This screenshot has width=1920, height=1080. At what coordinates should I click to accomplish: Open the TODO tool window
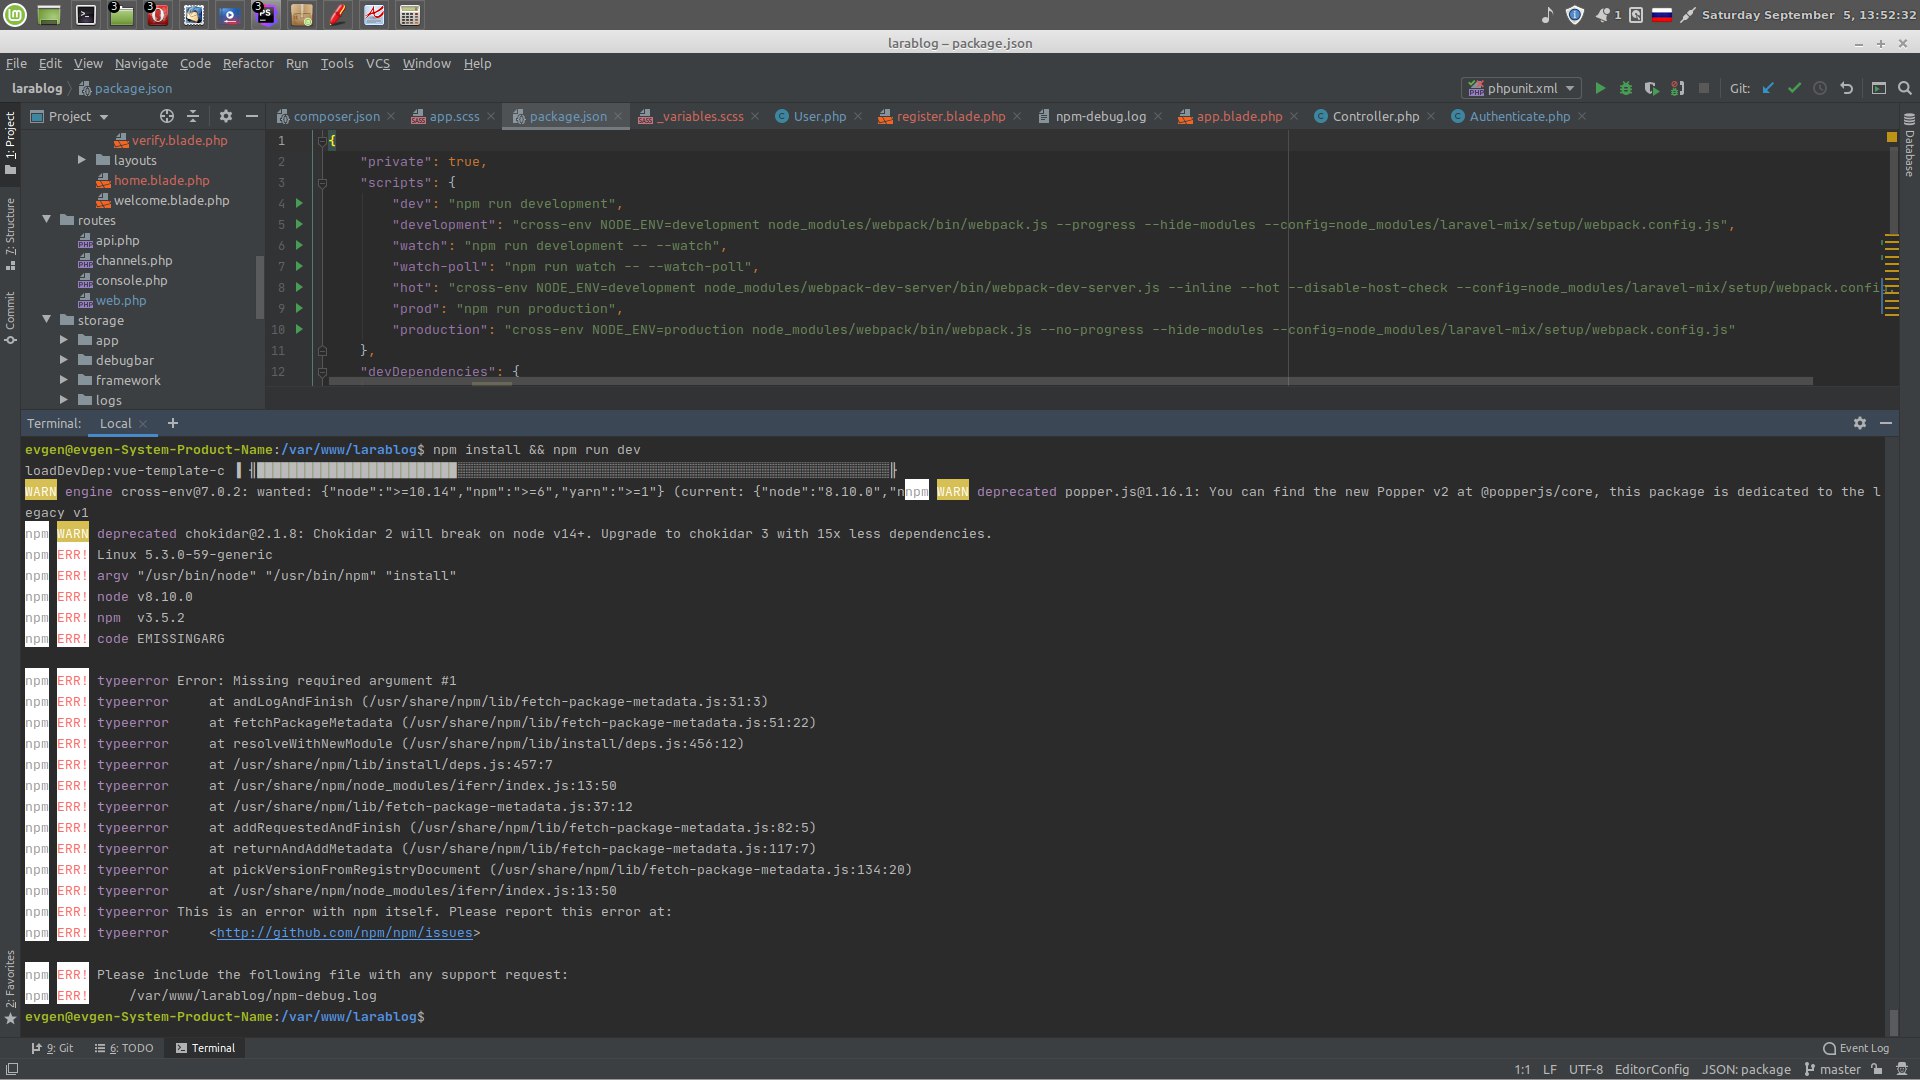tap(124, 1048)
